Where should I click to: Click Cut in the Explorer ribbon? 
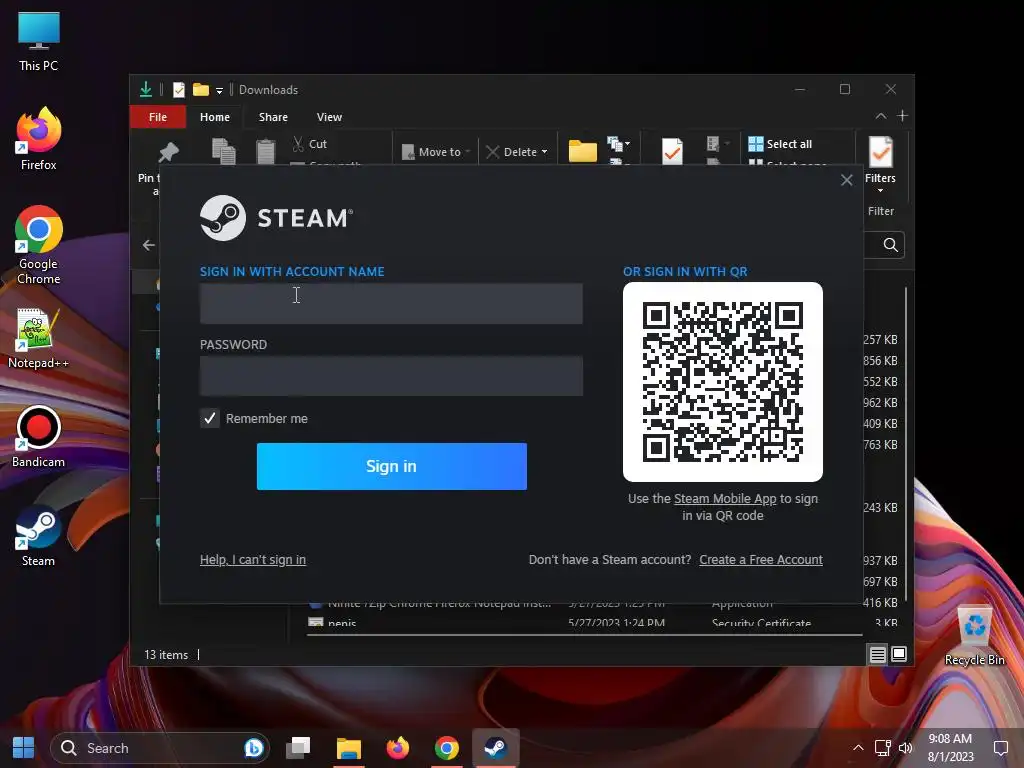point(310,144)
